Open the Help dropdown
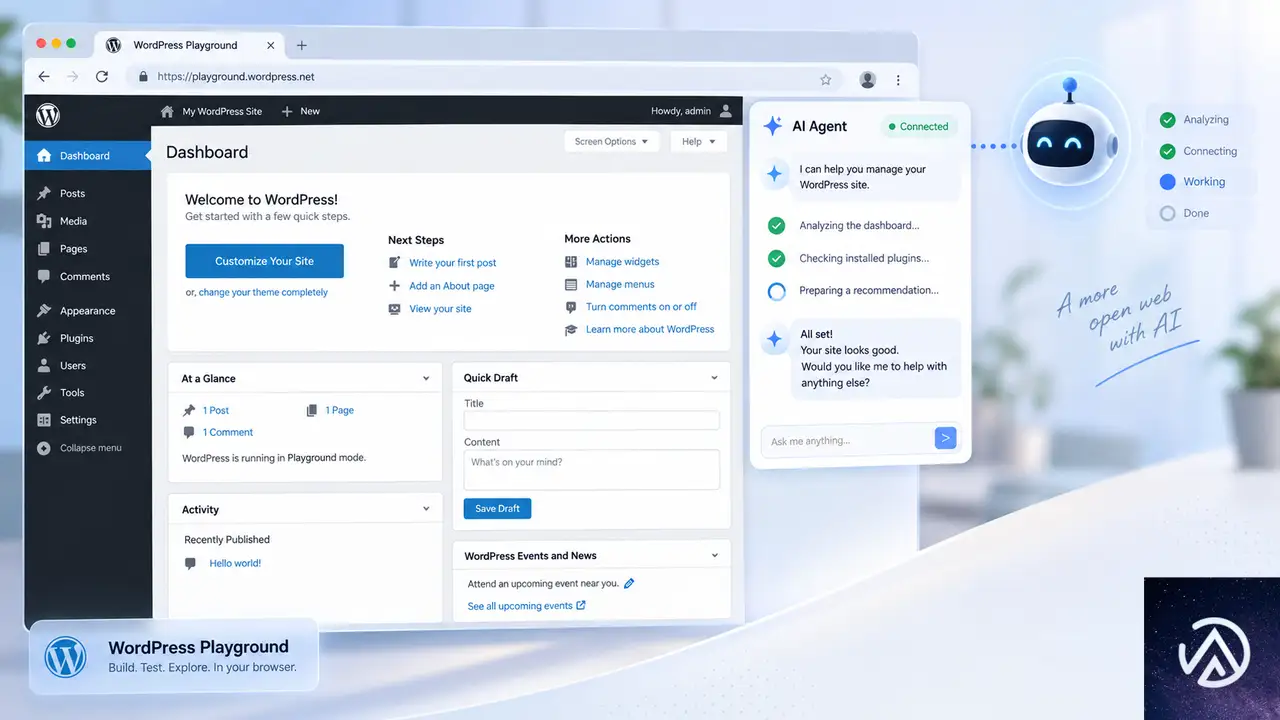The width and height of the screenshot is (1280, 720). pos(698,142)
